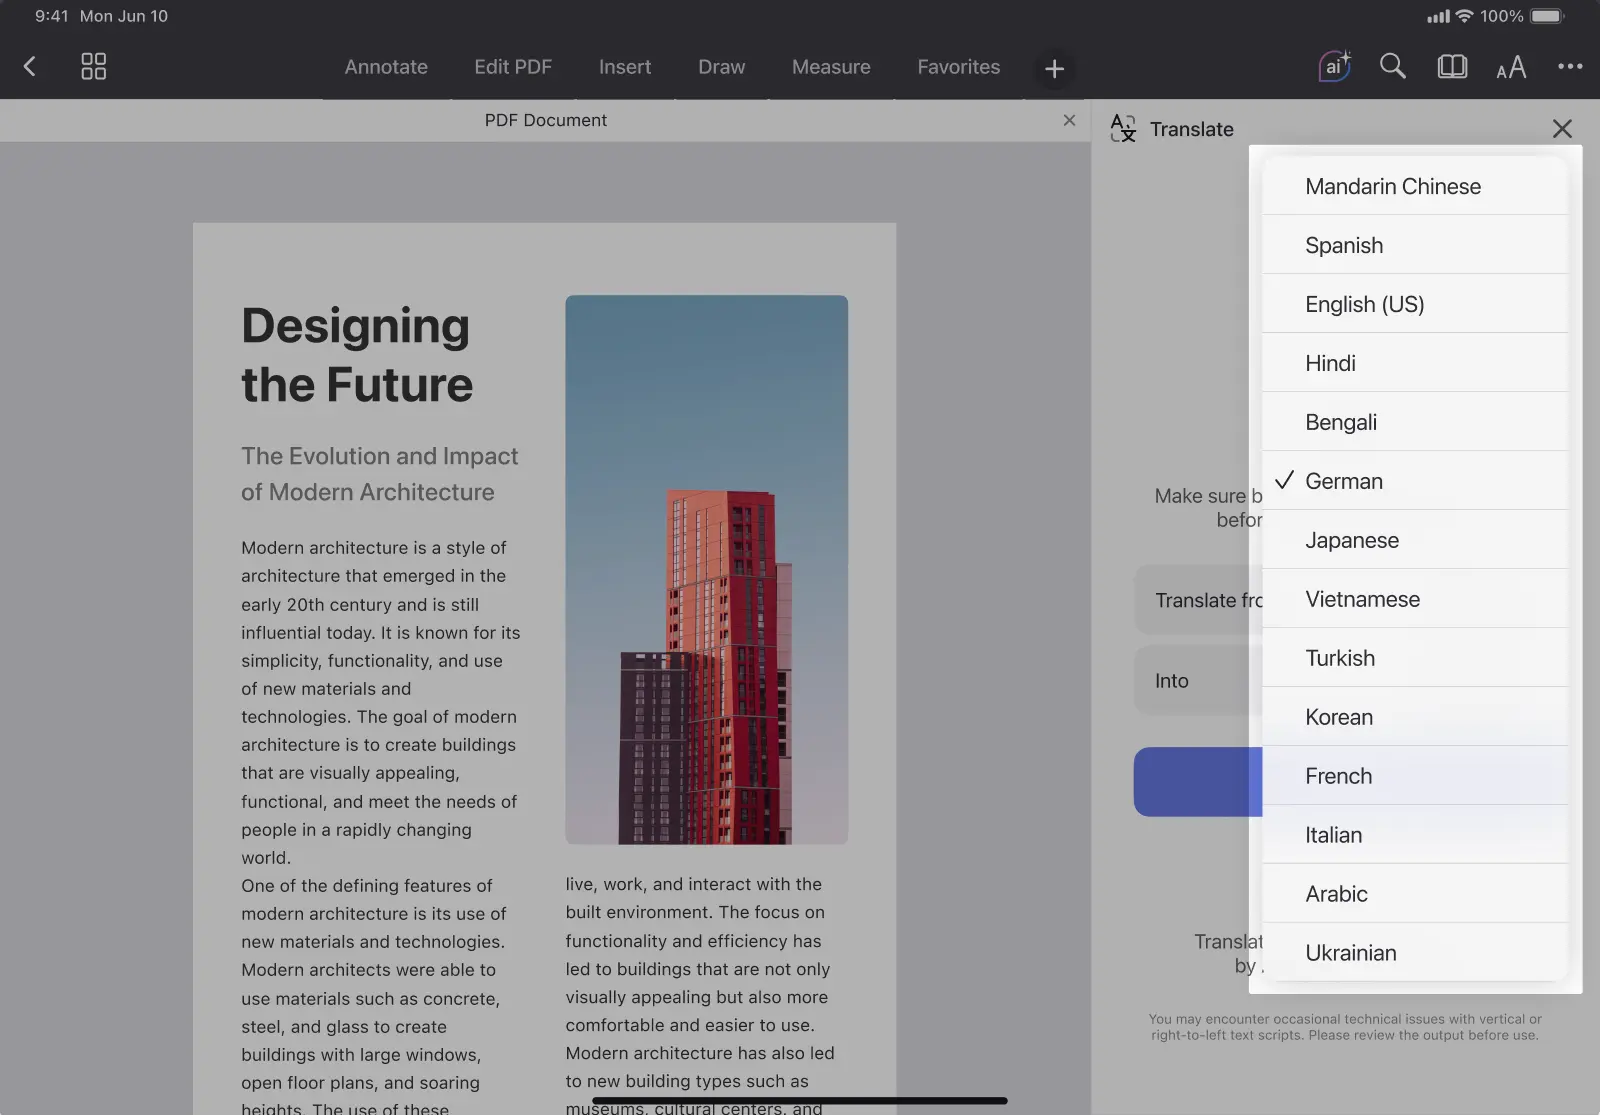Open the AI assistant
The image size is (1600, 1115).
pos(1334,67)
